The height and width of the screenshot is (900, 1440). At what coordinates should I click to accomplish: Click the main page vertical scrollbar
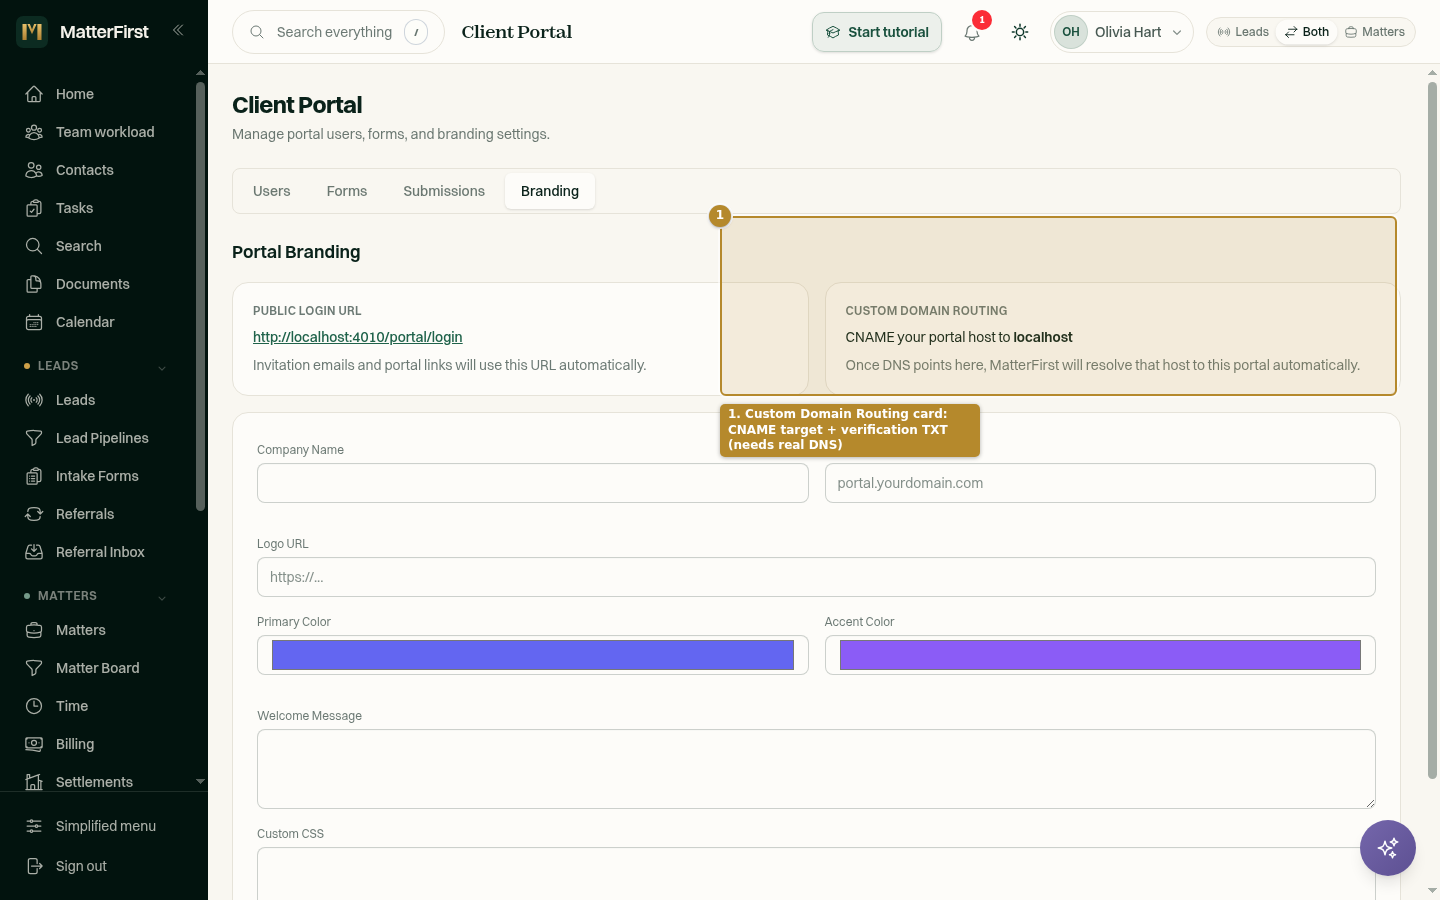click(1432, 430)
